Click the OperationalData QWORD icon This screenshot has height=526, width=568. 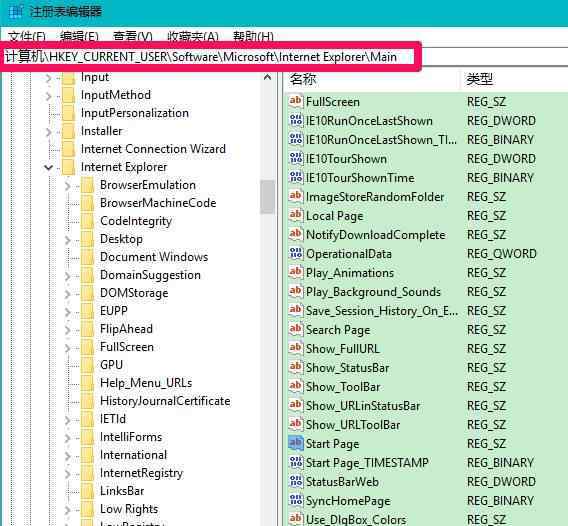click(296, 254)
